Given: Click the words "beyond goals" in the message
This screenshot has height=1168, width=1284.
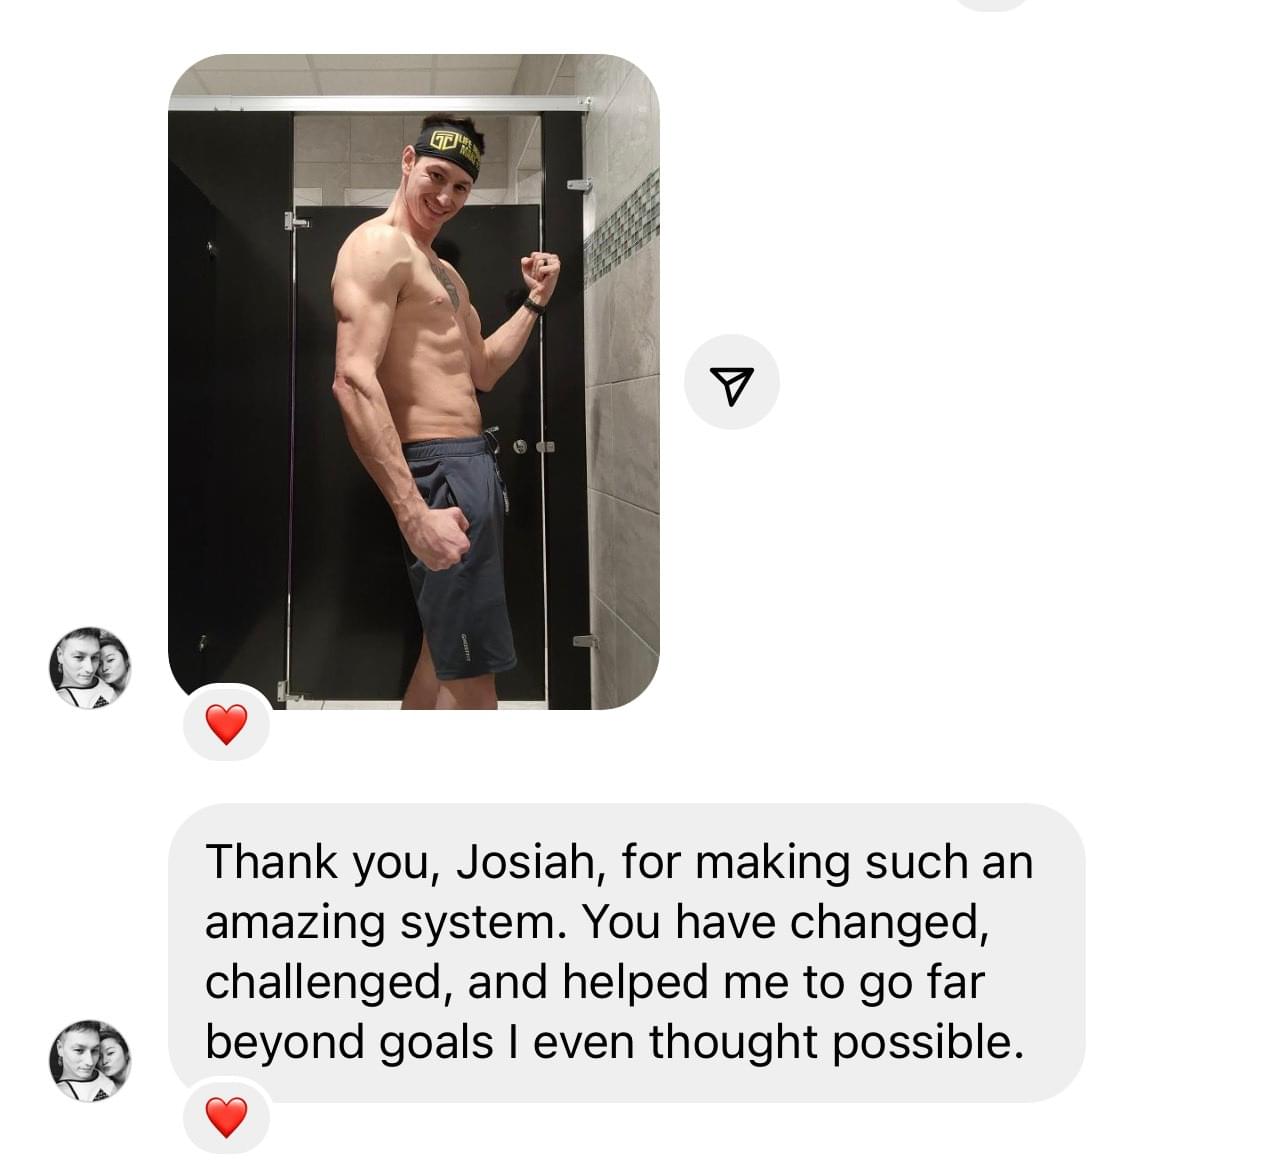Looking at the screenshot, I should click(x=350, y=1042).
